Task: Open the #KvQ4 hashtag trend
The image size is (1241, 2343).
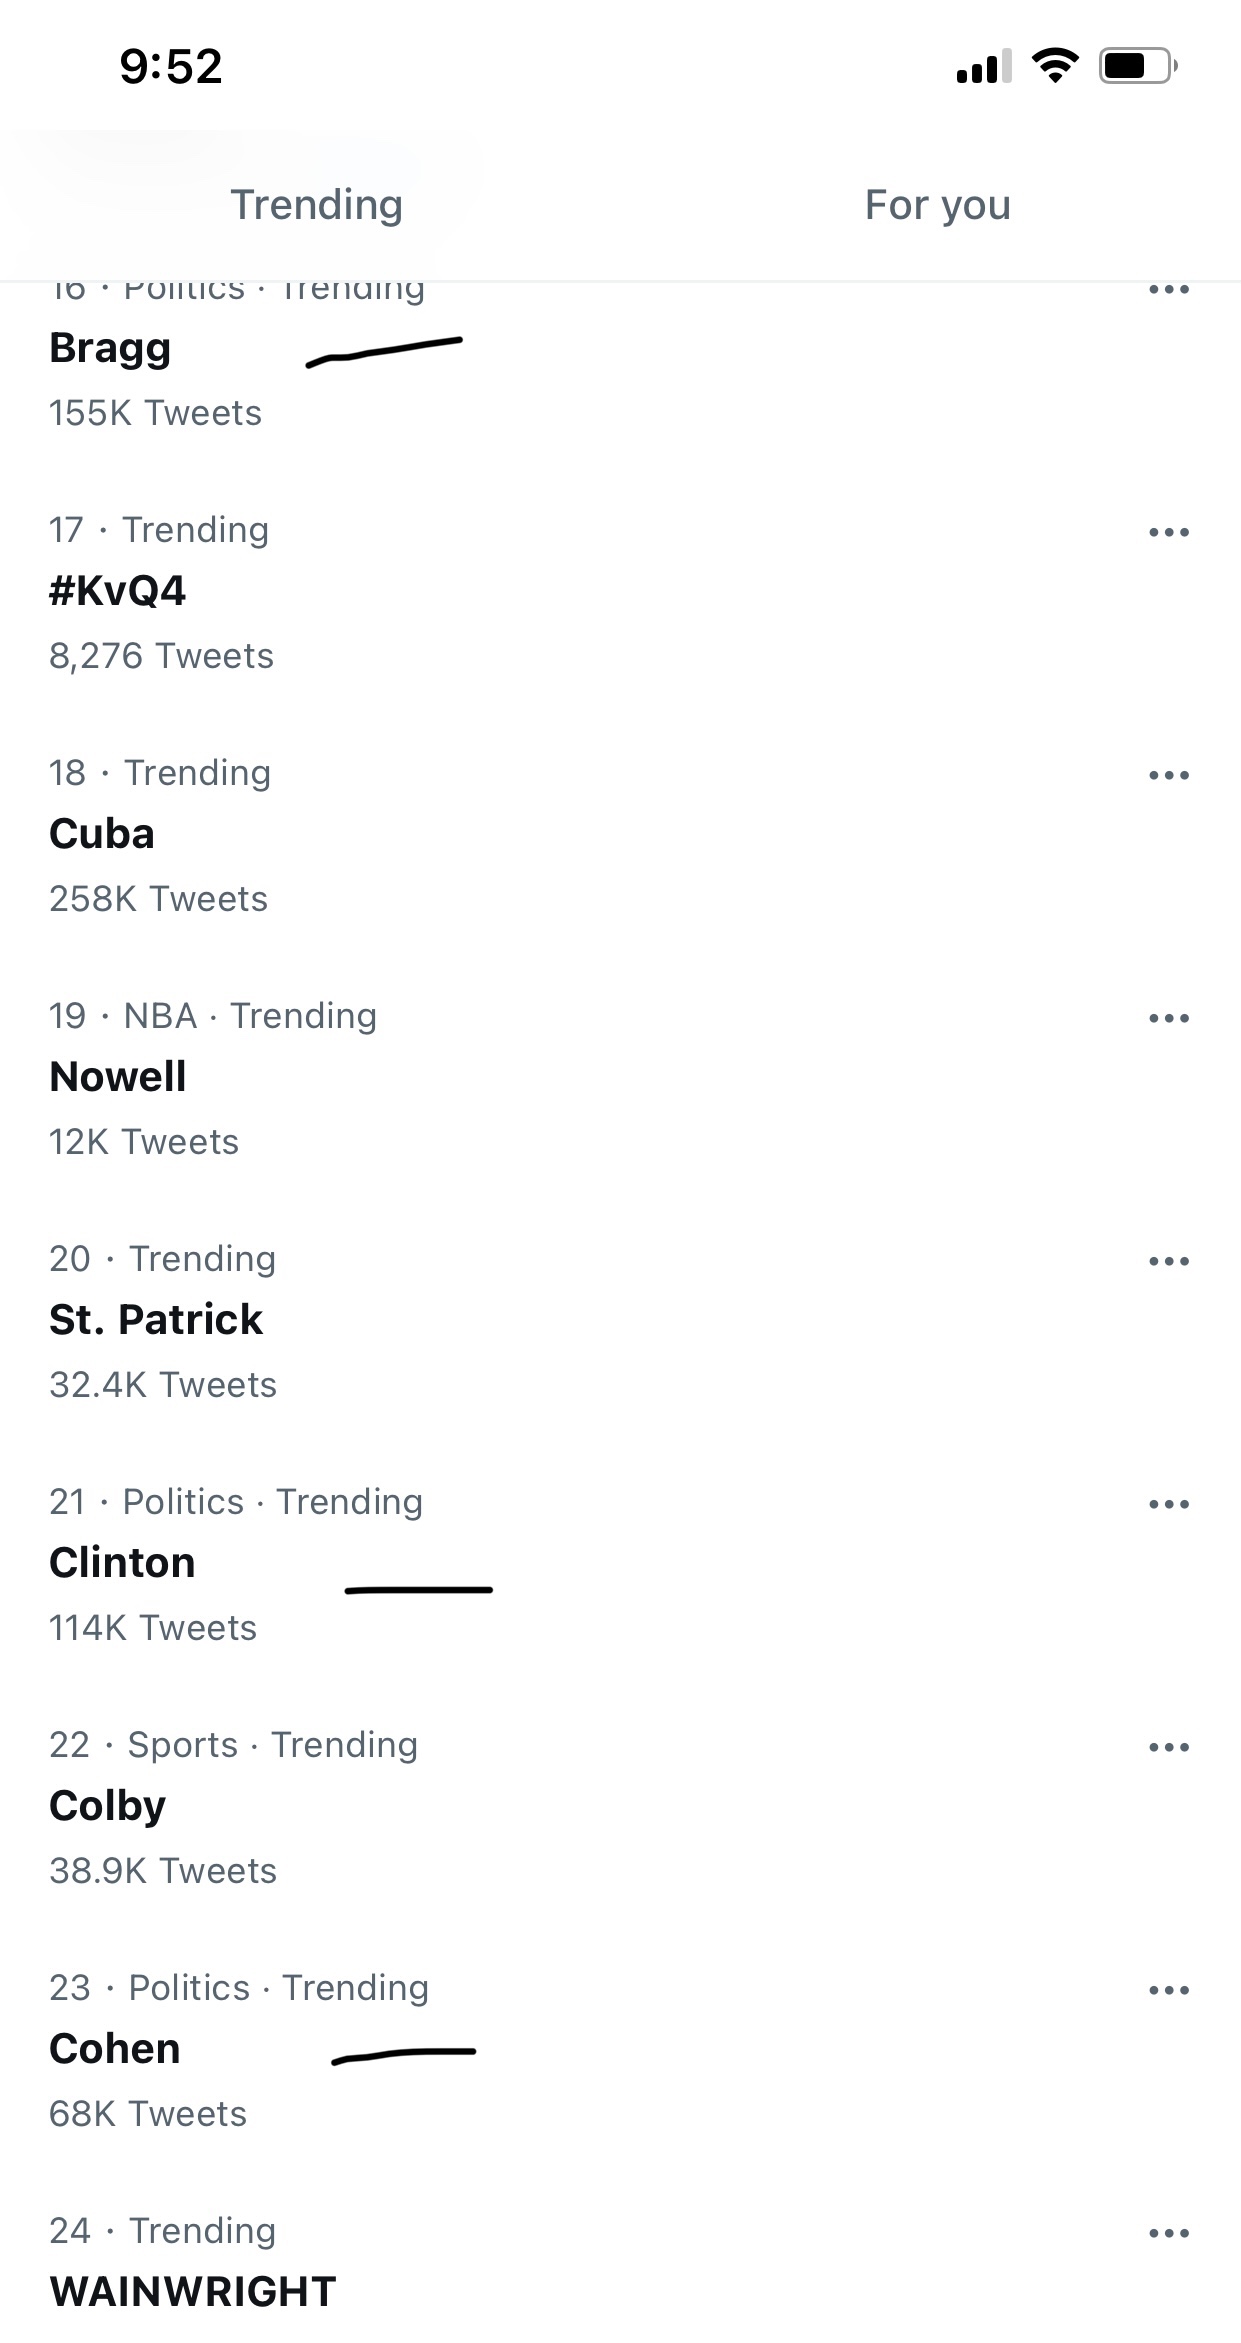Action: [620, 592]
